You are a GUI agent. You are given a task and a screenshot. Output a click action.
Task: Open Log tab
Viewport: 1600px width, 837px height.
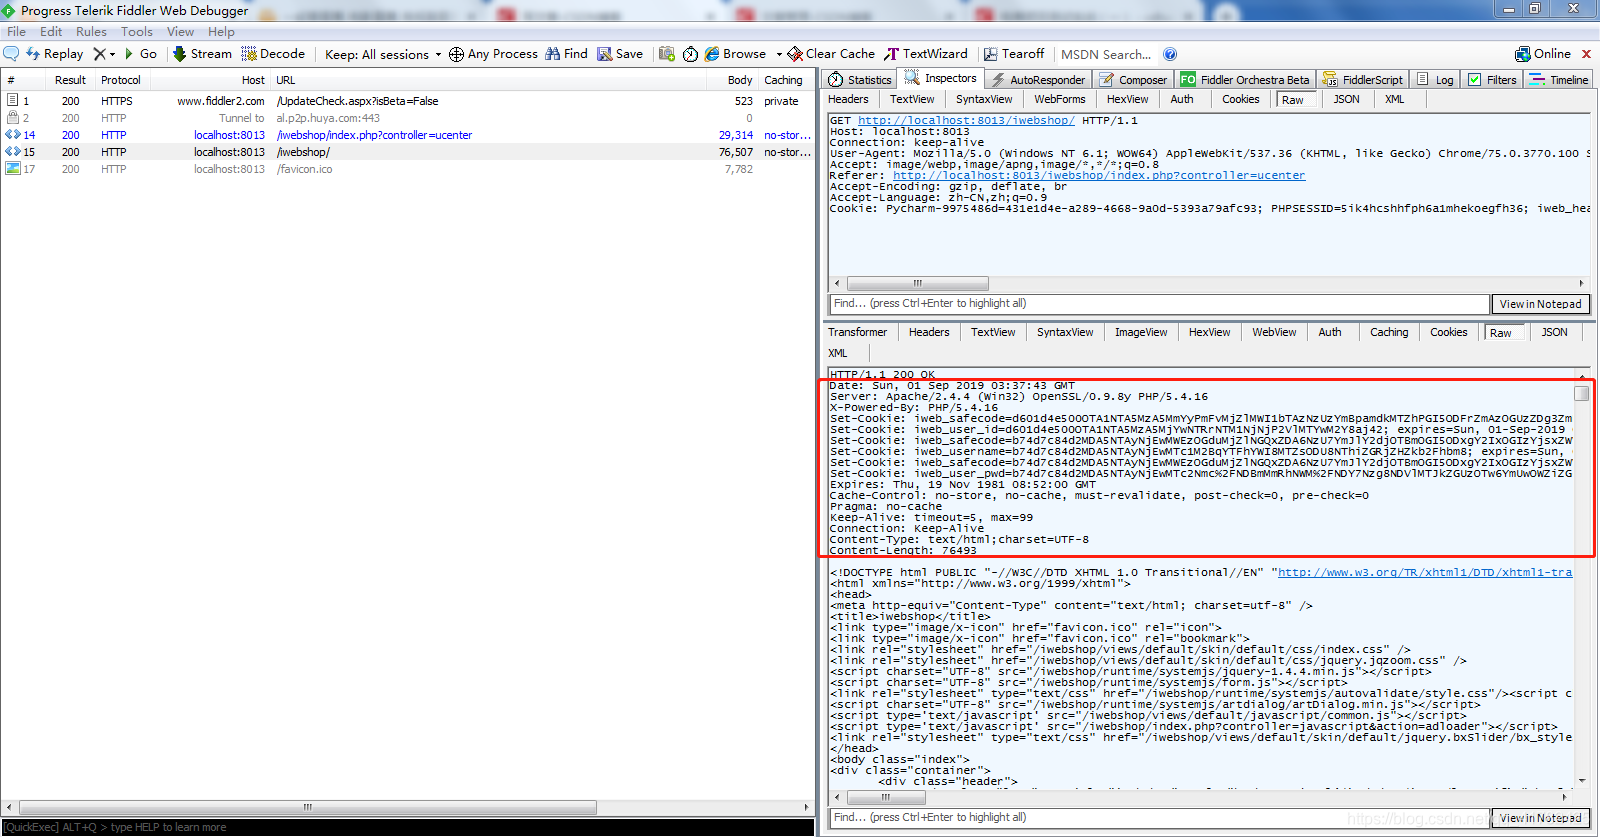click(x=1435, y=79)
